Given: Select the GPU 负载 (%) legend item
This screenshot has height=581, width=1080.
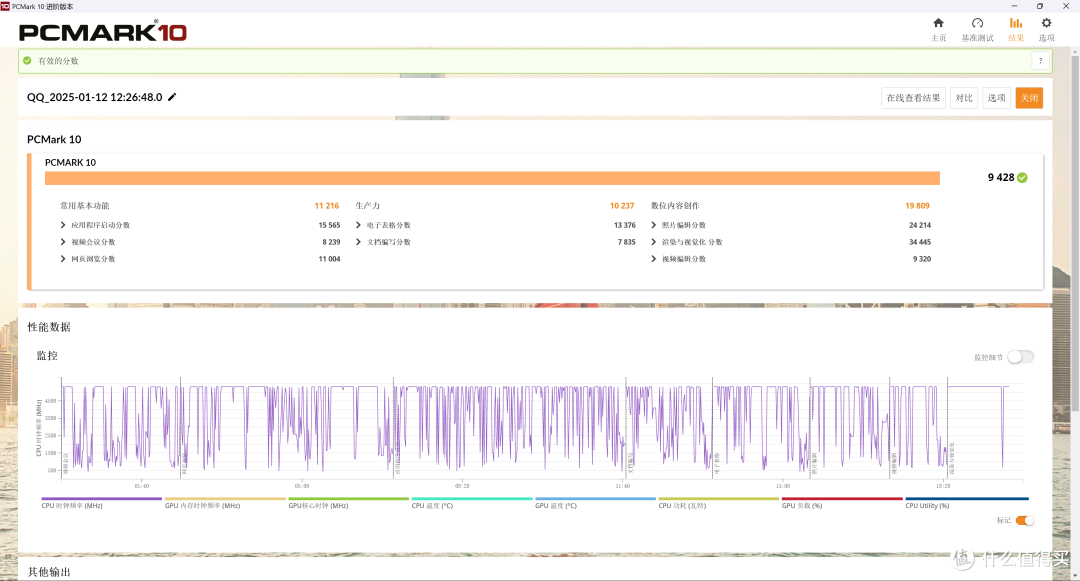Looking at the screenshot, I should pos(842,503).
